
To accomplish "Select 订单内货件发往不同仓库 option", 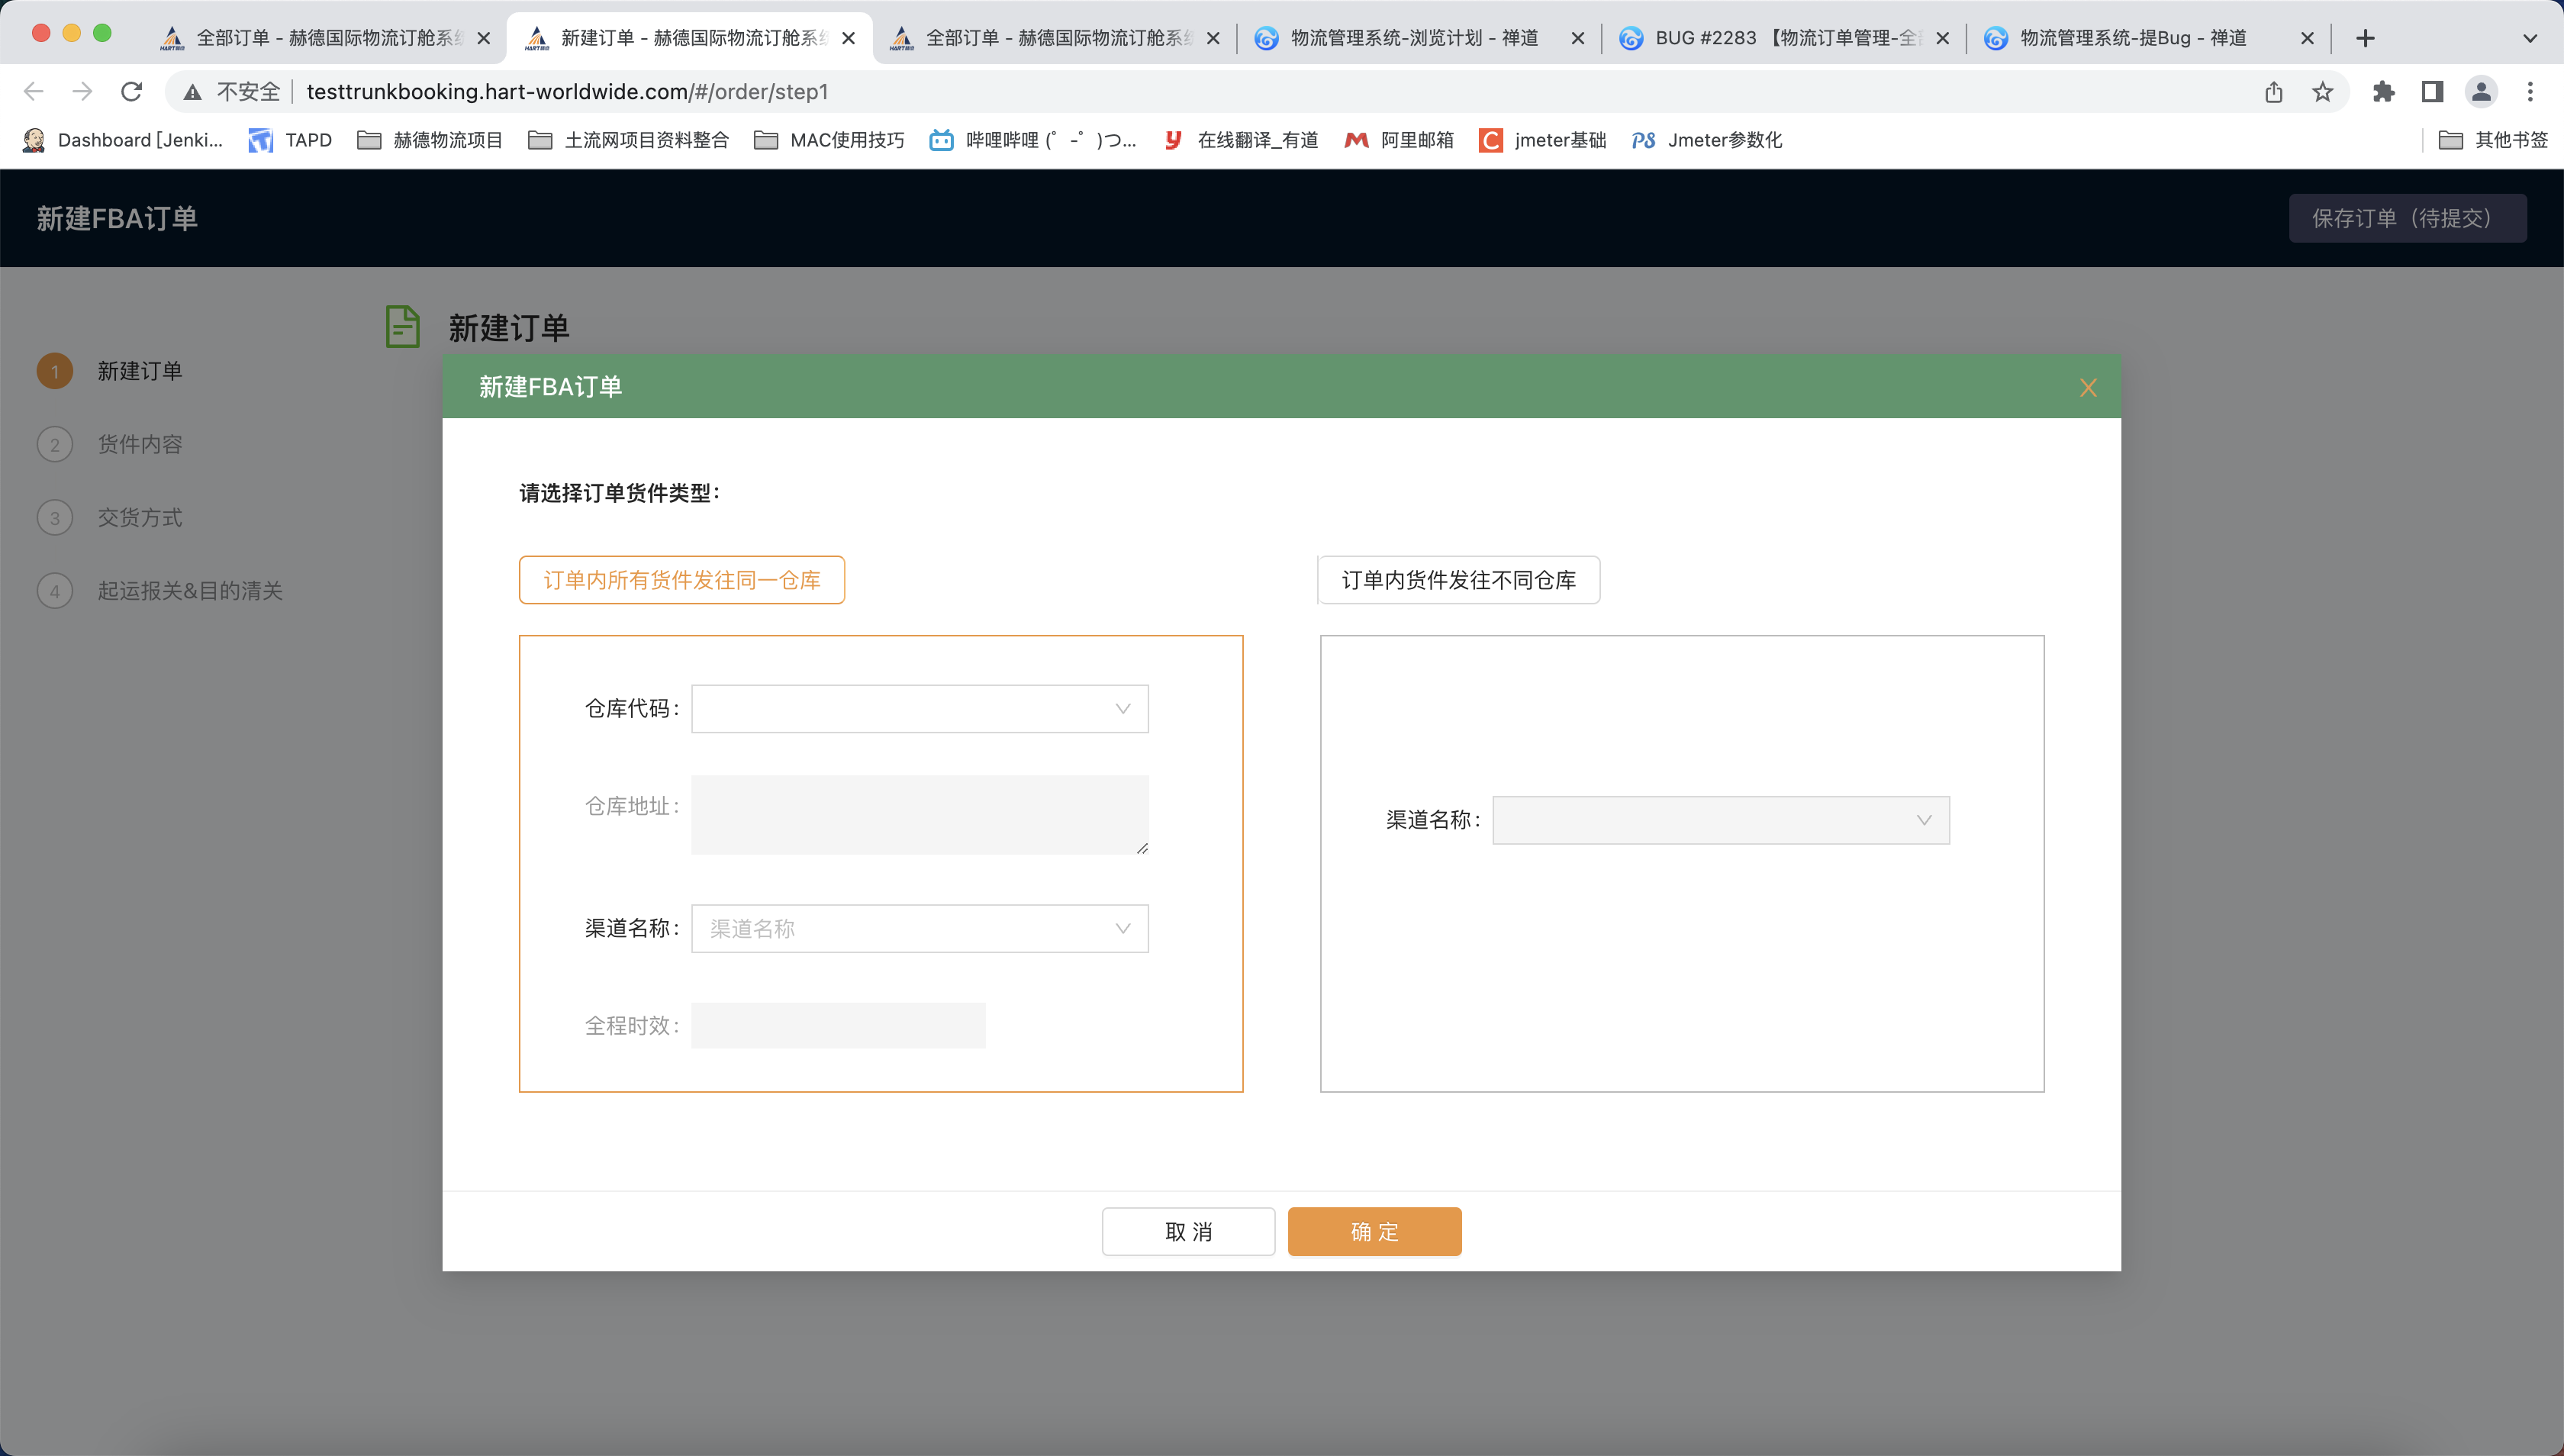I will coord(1458,580).
